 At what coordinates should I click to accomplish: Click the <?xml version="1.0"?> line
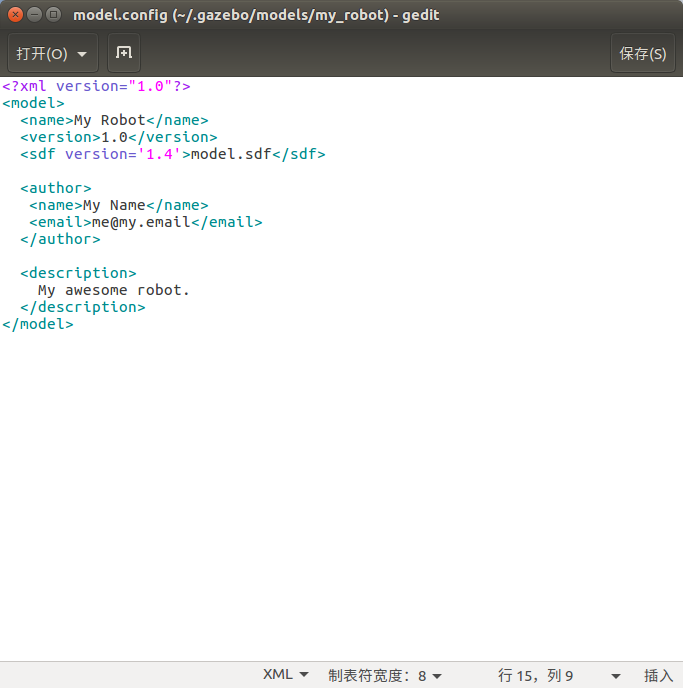[x=97, y=86]
